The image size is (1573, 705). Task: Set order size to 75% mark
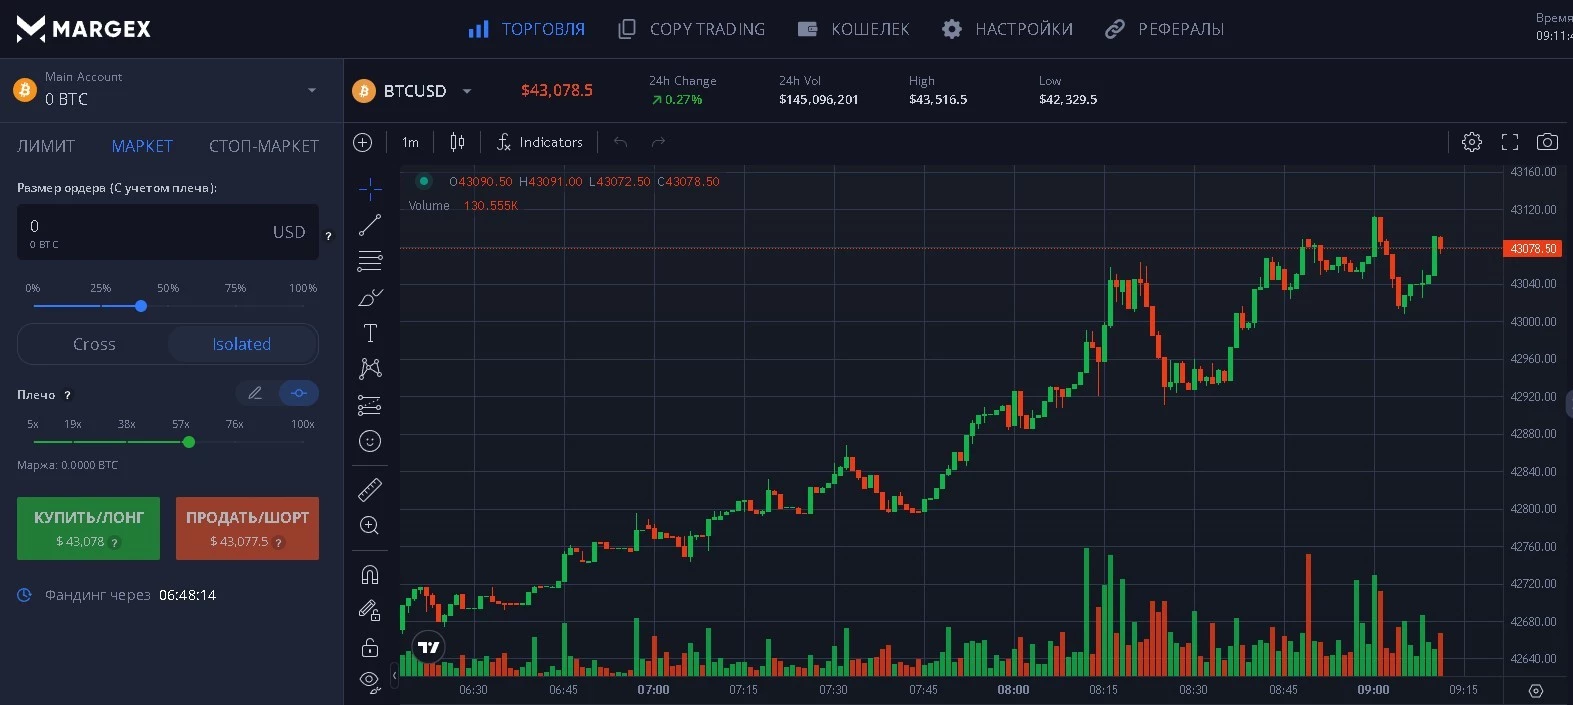(x=235, y=288)
